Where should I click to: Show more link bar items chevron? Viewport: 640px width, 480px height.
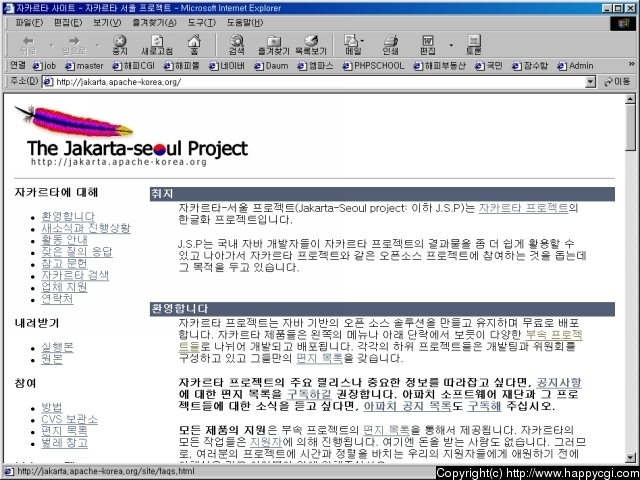pos(631,64)
